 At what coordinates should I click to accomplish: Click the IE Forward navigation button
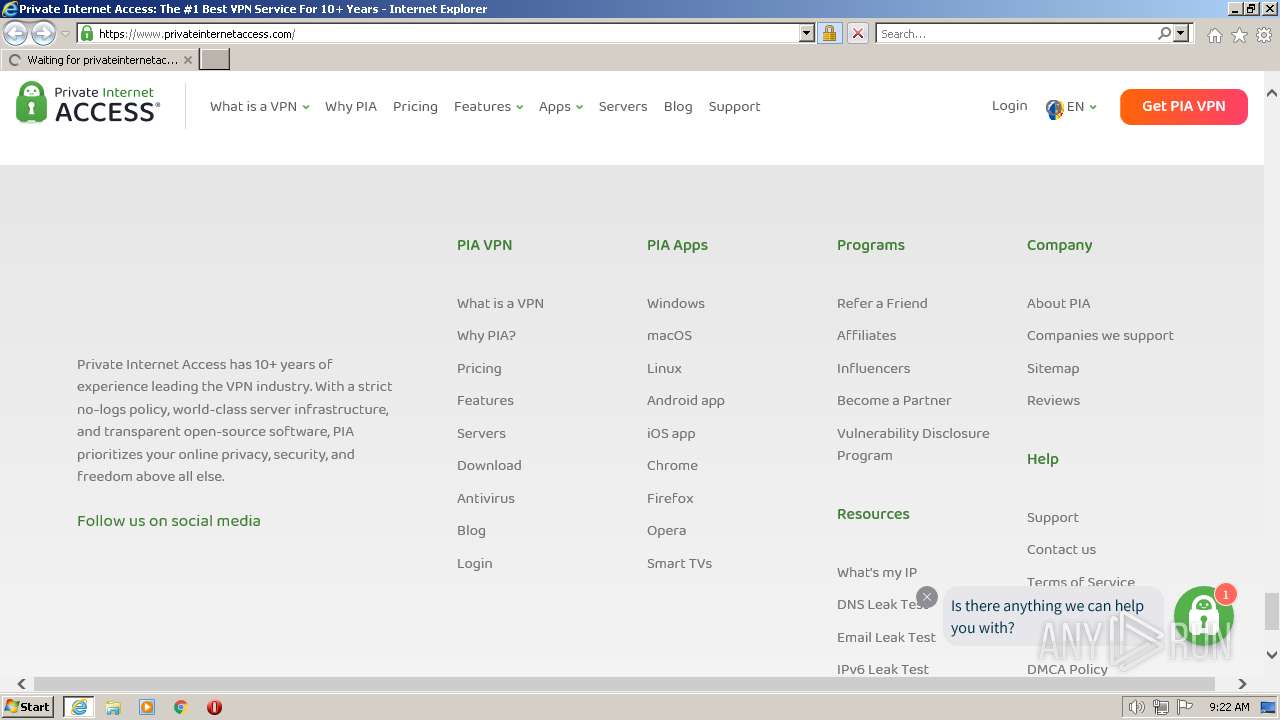click(x=43, y=33)
